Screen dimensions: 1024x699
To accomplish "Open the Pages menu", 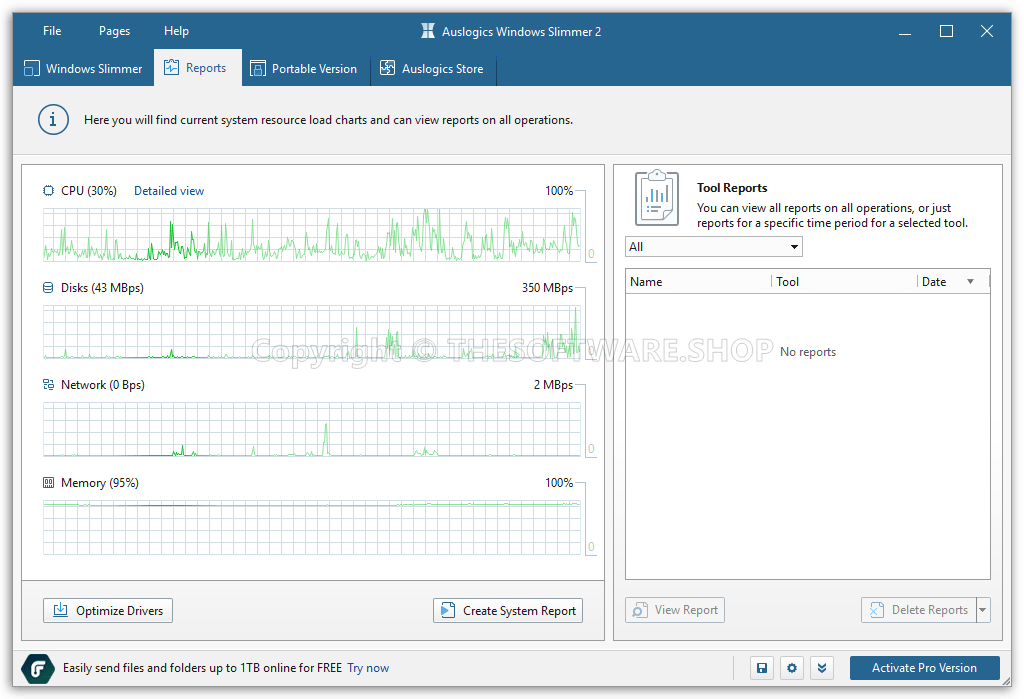I will click(x=114, y=31).
